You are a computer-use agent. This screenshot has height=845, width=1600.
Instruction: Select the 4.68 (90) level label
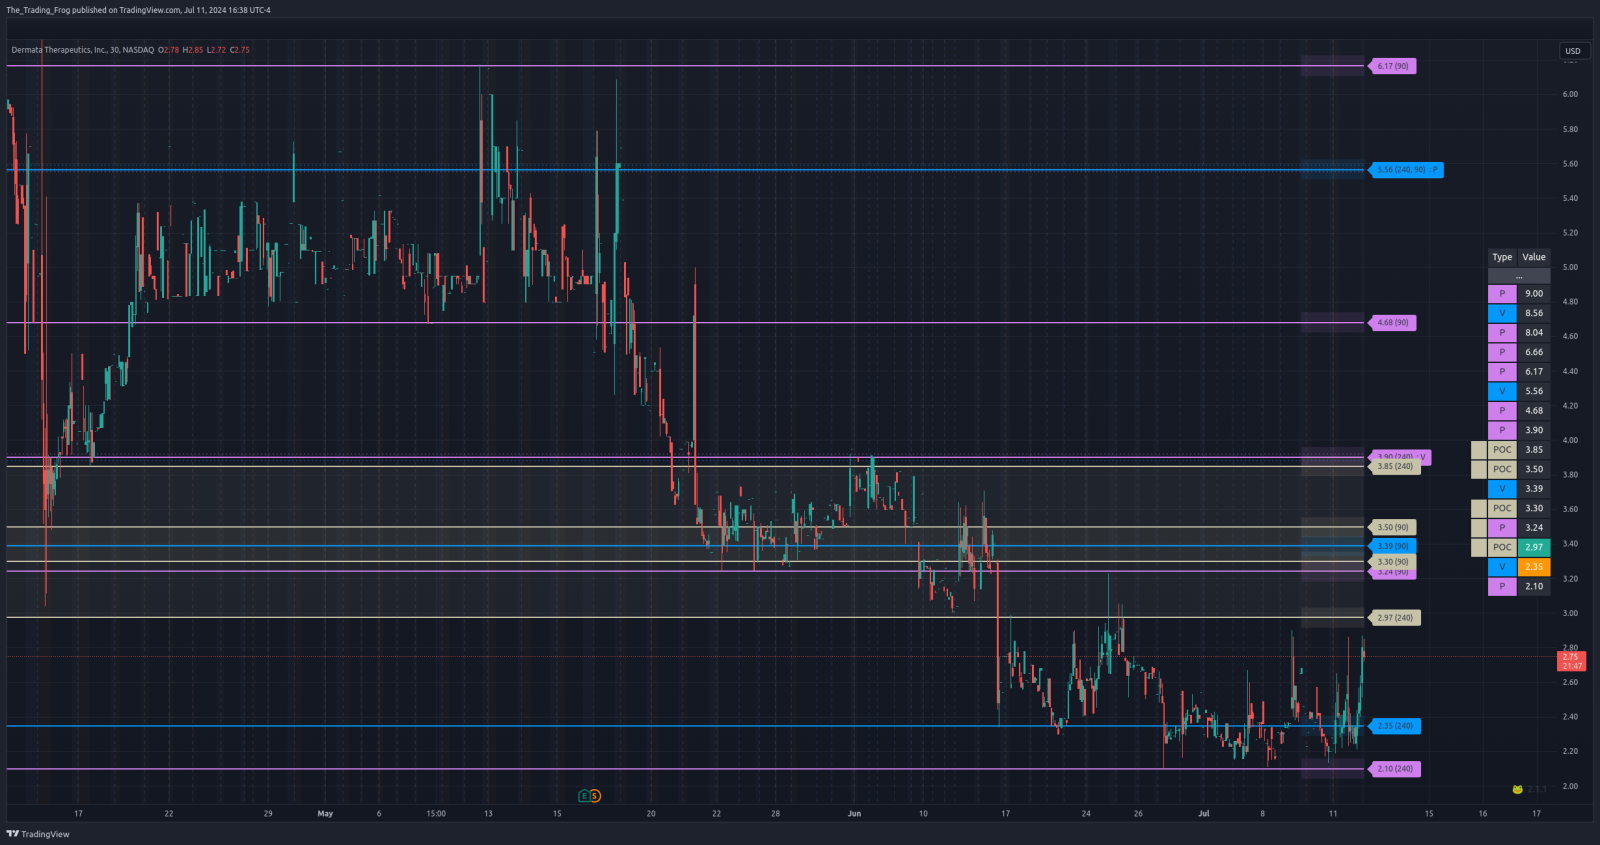[x=1393, y=323]
